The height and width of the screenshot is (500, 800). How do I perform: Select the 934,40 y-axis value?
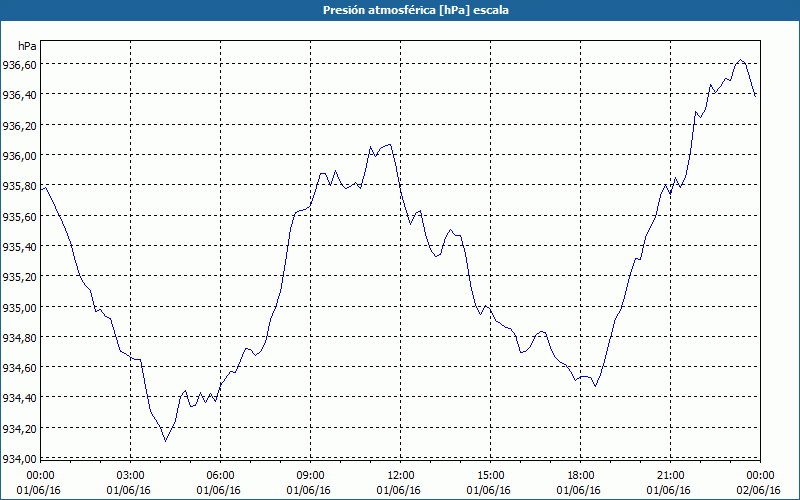(19, 398)
